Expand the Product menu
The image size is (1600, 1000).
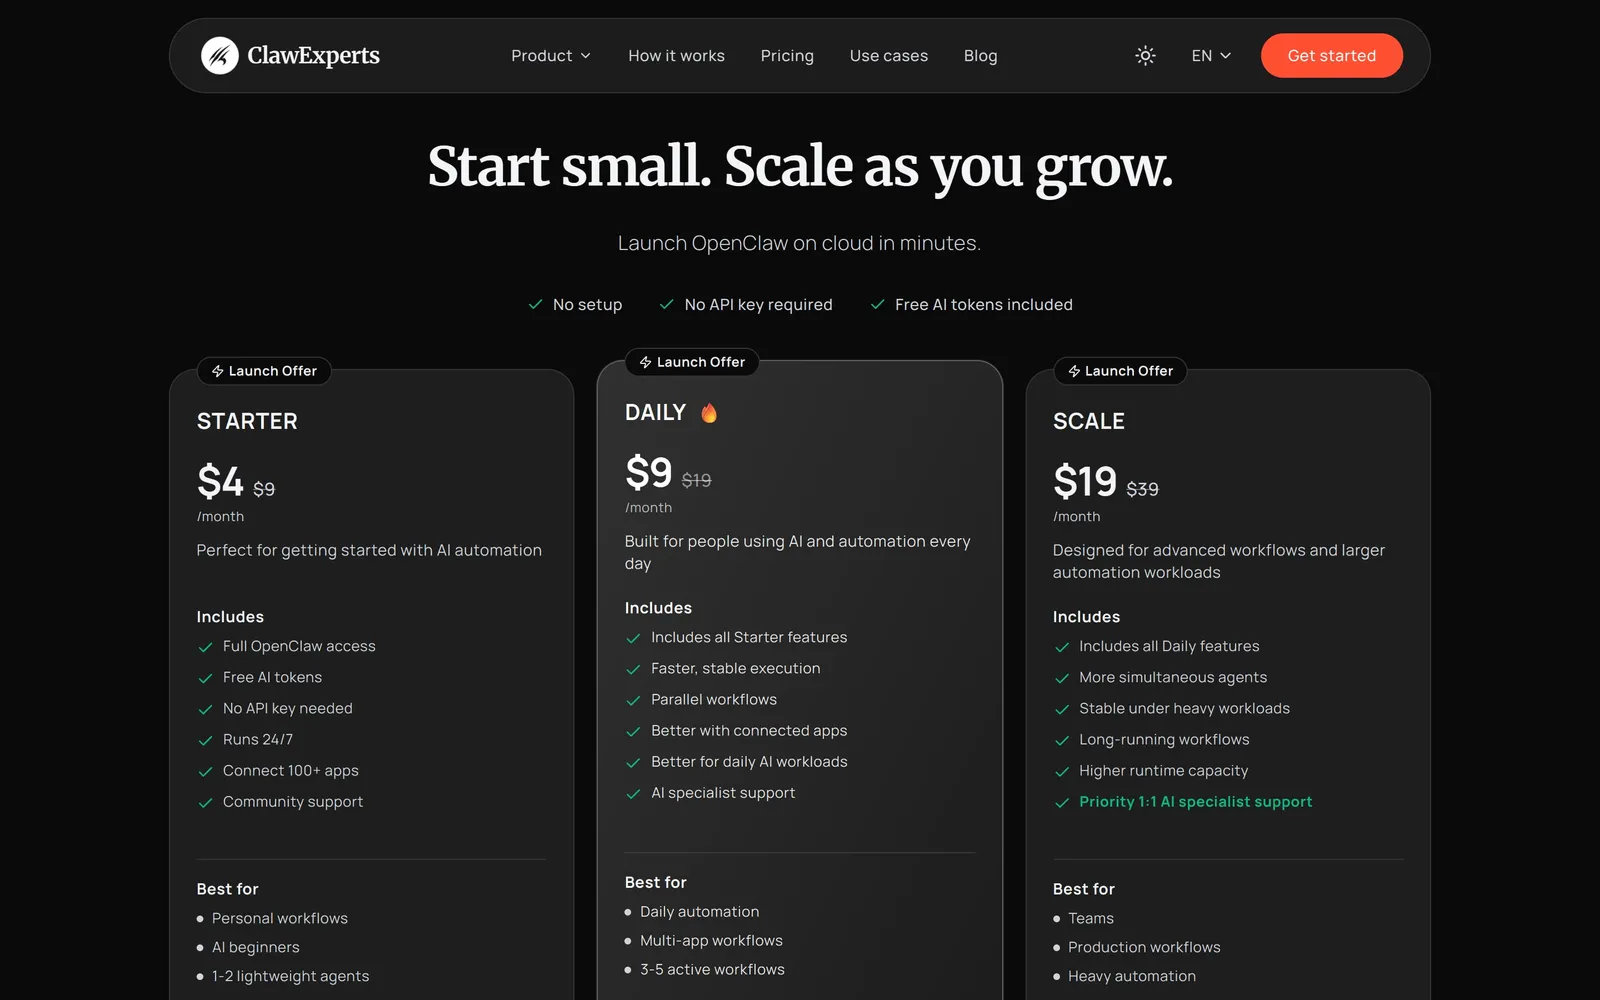click(x=551, y=56)
